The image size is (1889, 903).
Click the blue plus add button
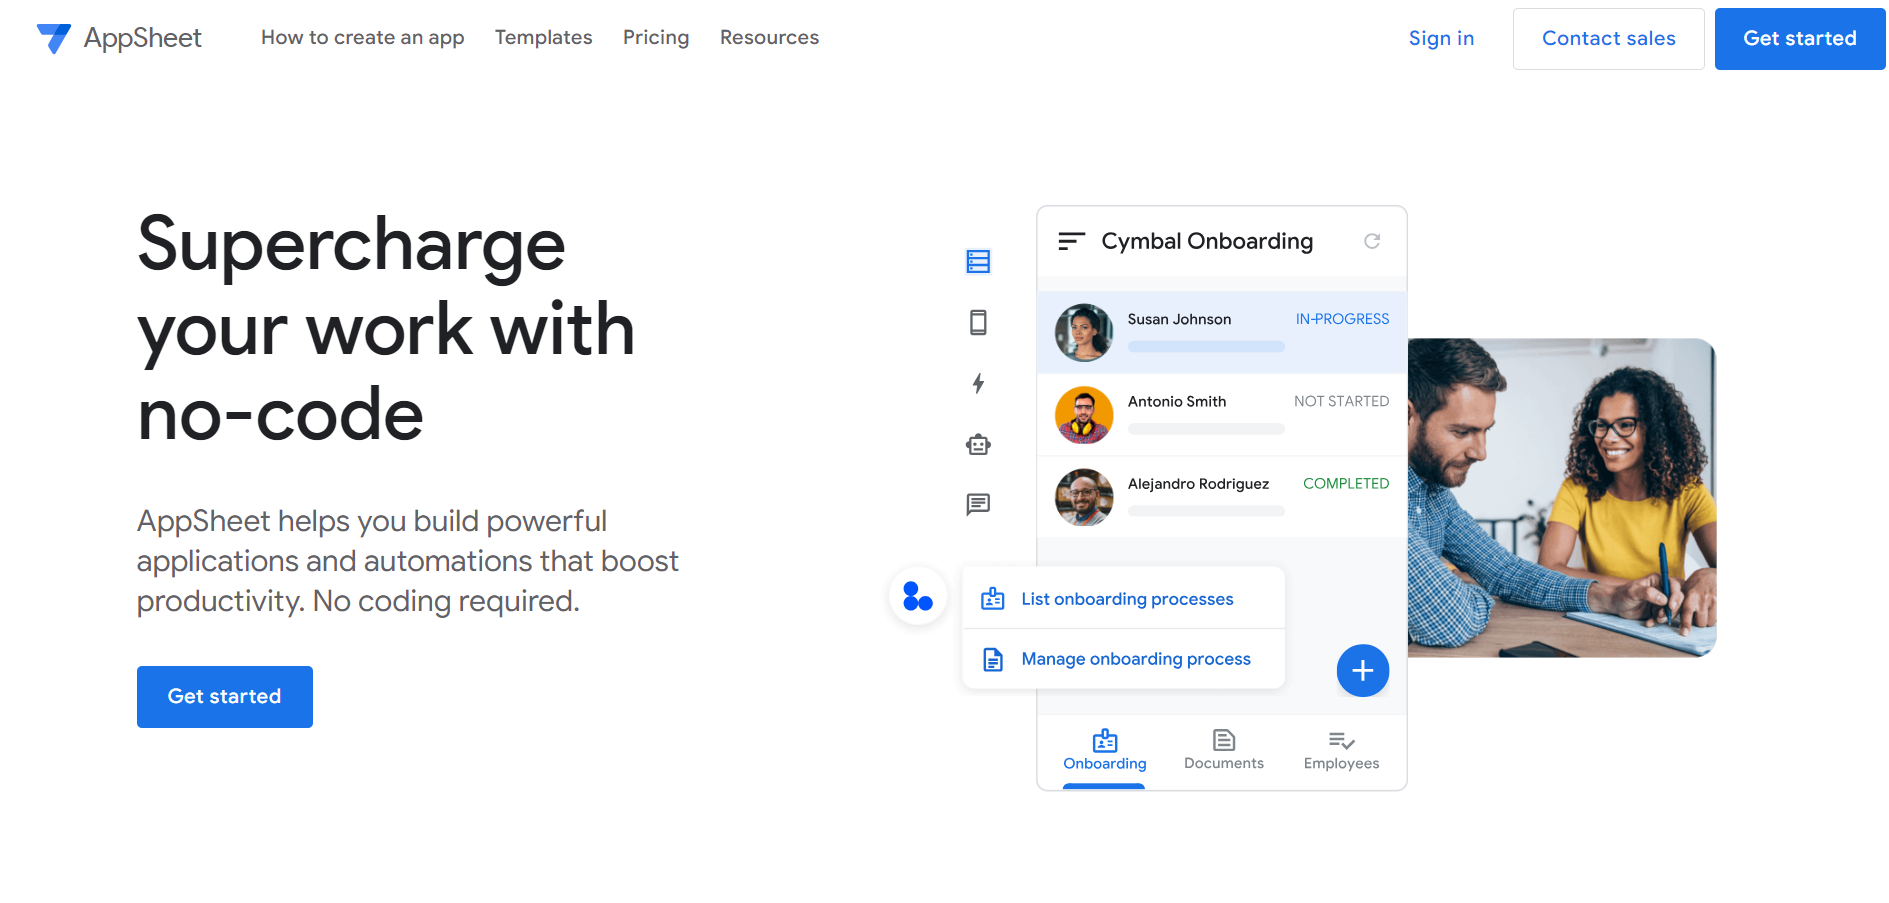point(1362,670)
